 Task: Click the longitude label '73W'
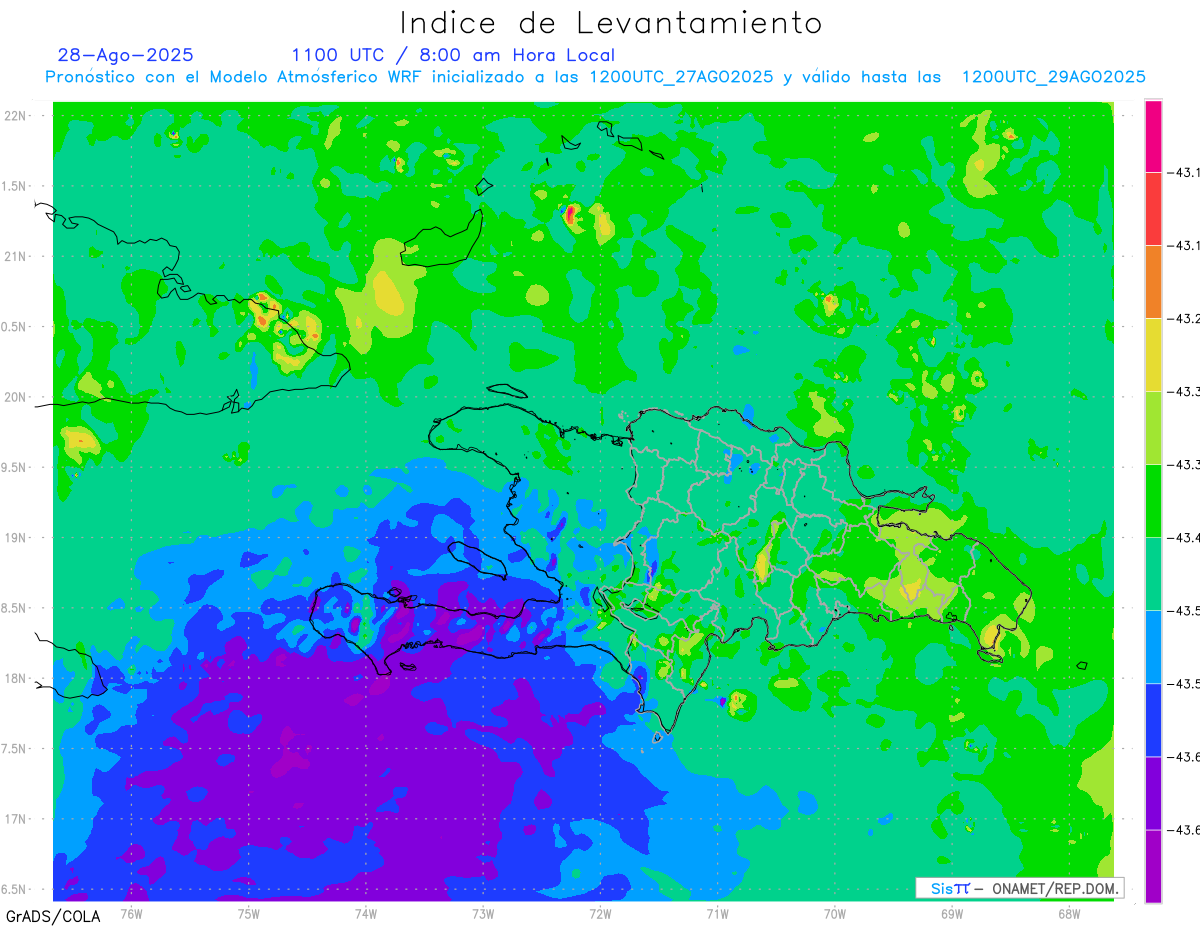pos(483,913)
